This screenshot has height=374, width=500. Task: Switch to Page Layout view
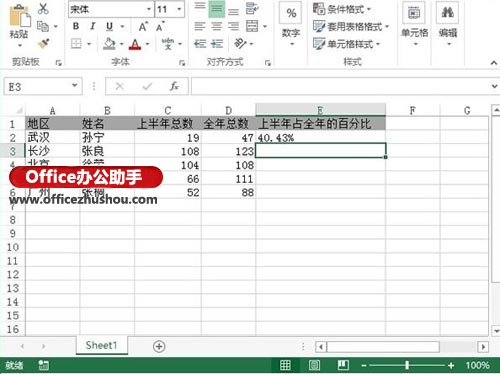pos(314,365)
